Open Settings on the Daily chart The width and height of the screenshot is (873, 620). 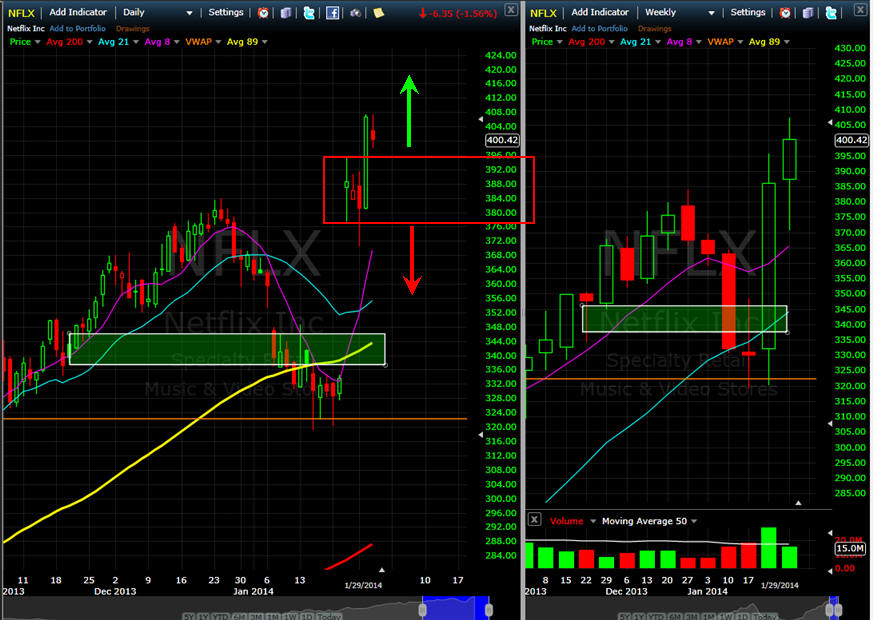[225, 13]
